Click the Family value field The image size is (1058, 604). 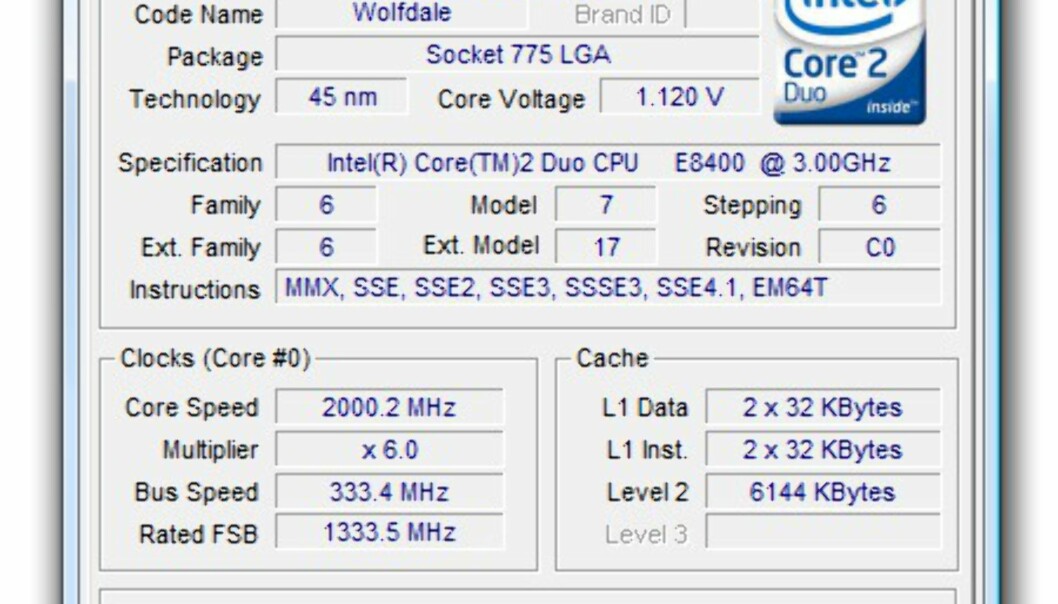click(x=326, y=204)
